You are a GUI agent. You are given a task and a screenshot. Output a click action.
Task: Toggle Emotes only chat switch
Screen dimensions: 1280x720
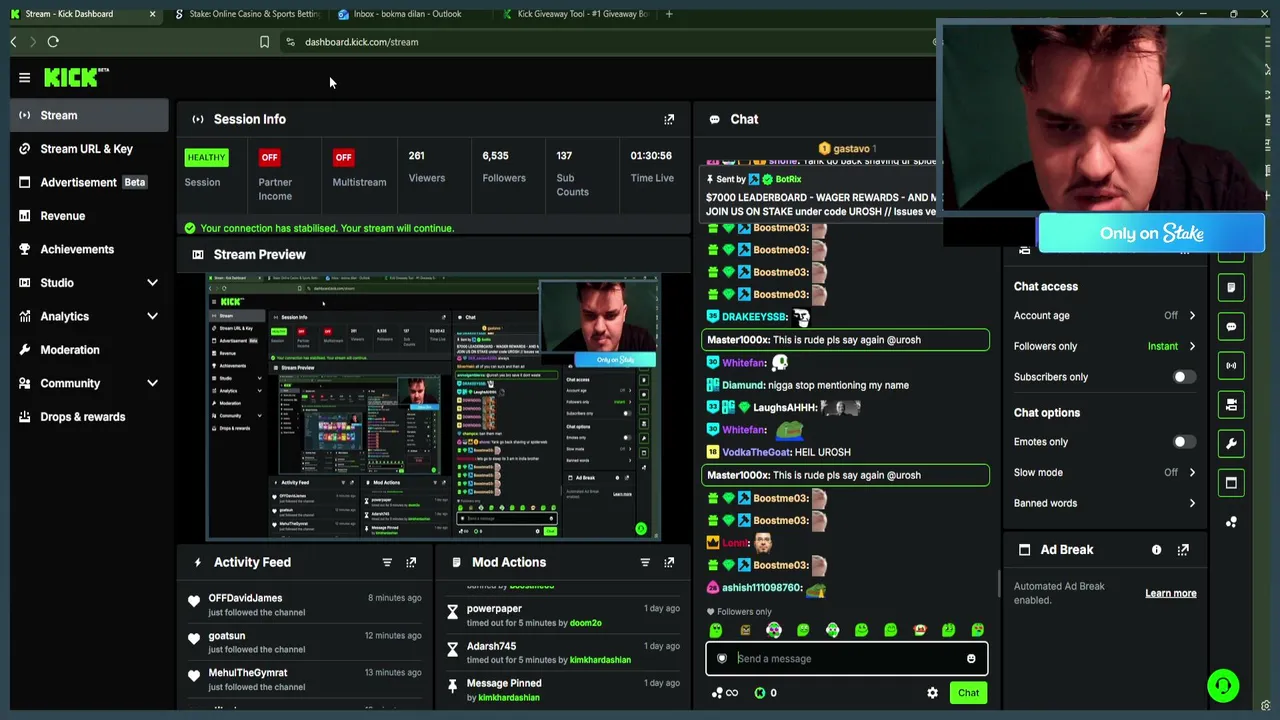1183,442
